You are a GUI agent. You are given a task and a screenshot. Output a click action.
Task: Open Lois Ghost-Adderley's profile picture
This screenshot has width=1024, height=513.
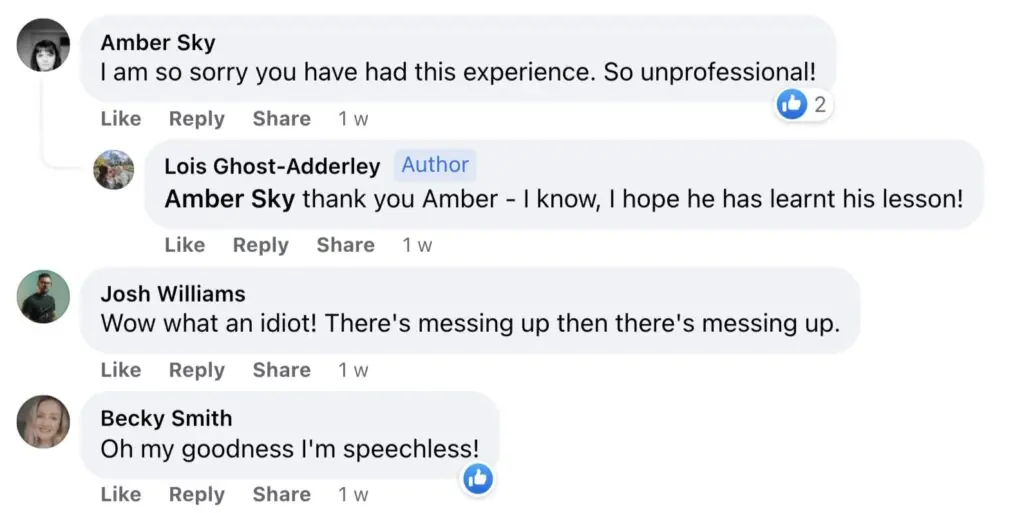pyautogui.click(x=114, y=169)
